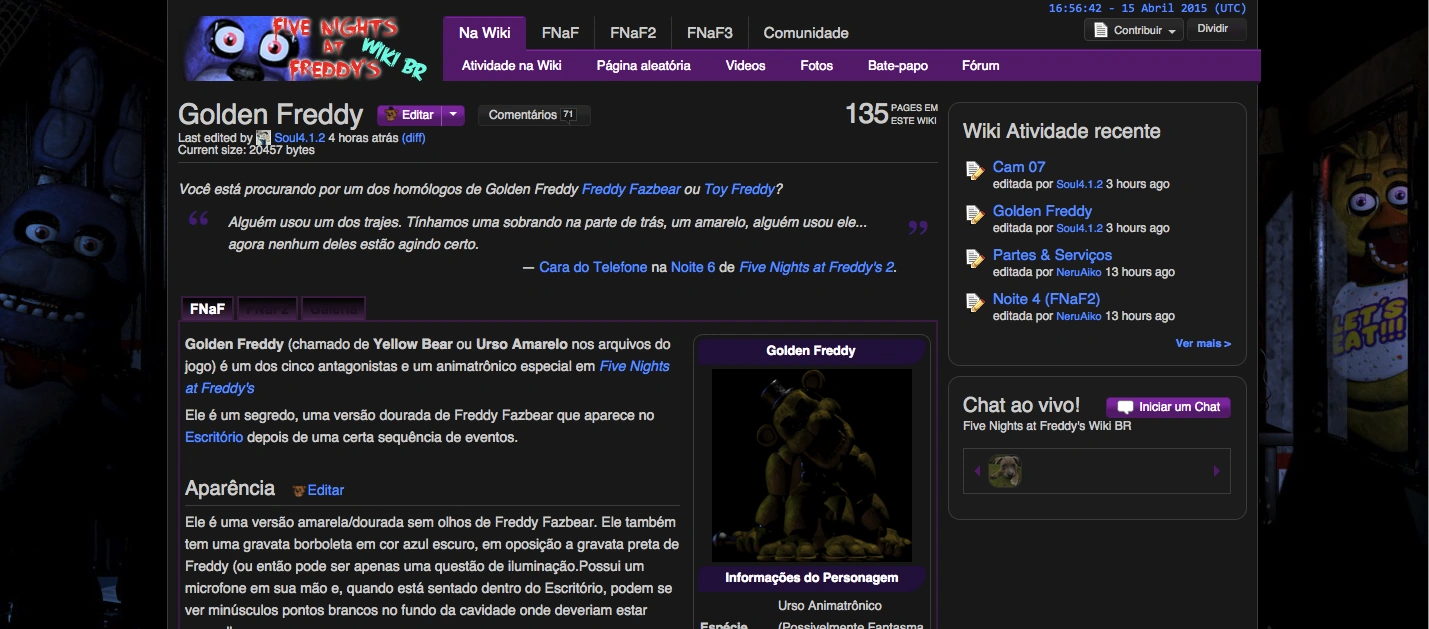Image resolution: width=1429 pixels, height=629 pixels.
Task: Open the FNaF3 navigation tab
Action: coord(710,33)
